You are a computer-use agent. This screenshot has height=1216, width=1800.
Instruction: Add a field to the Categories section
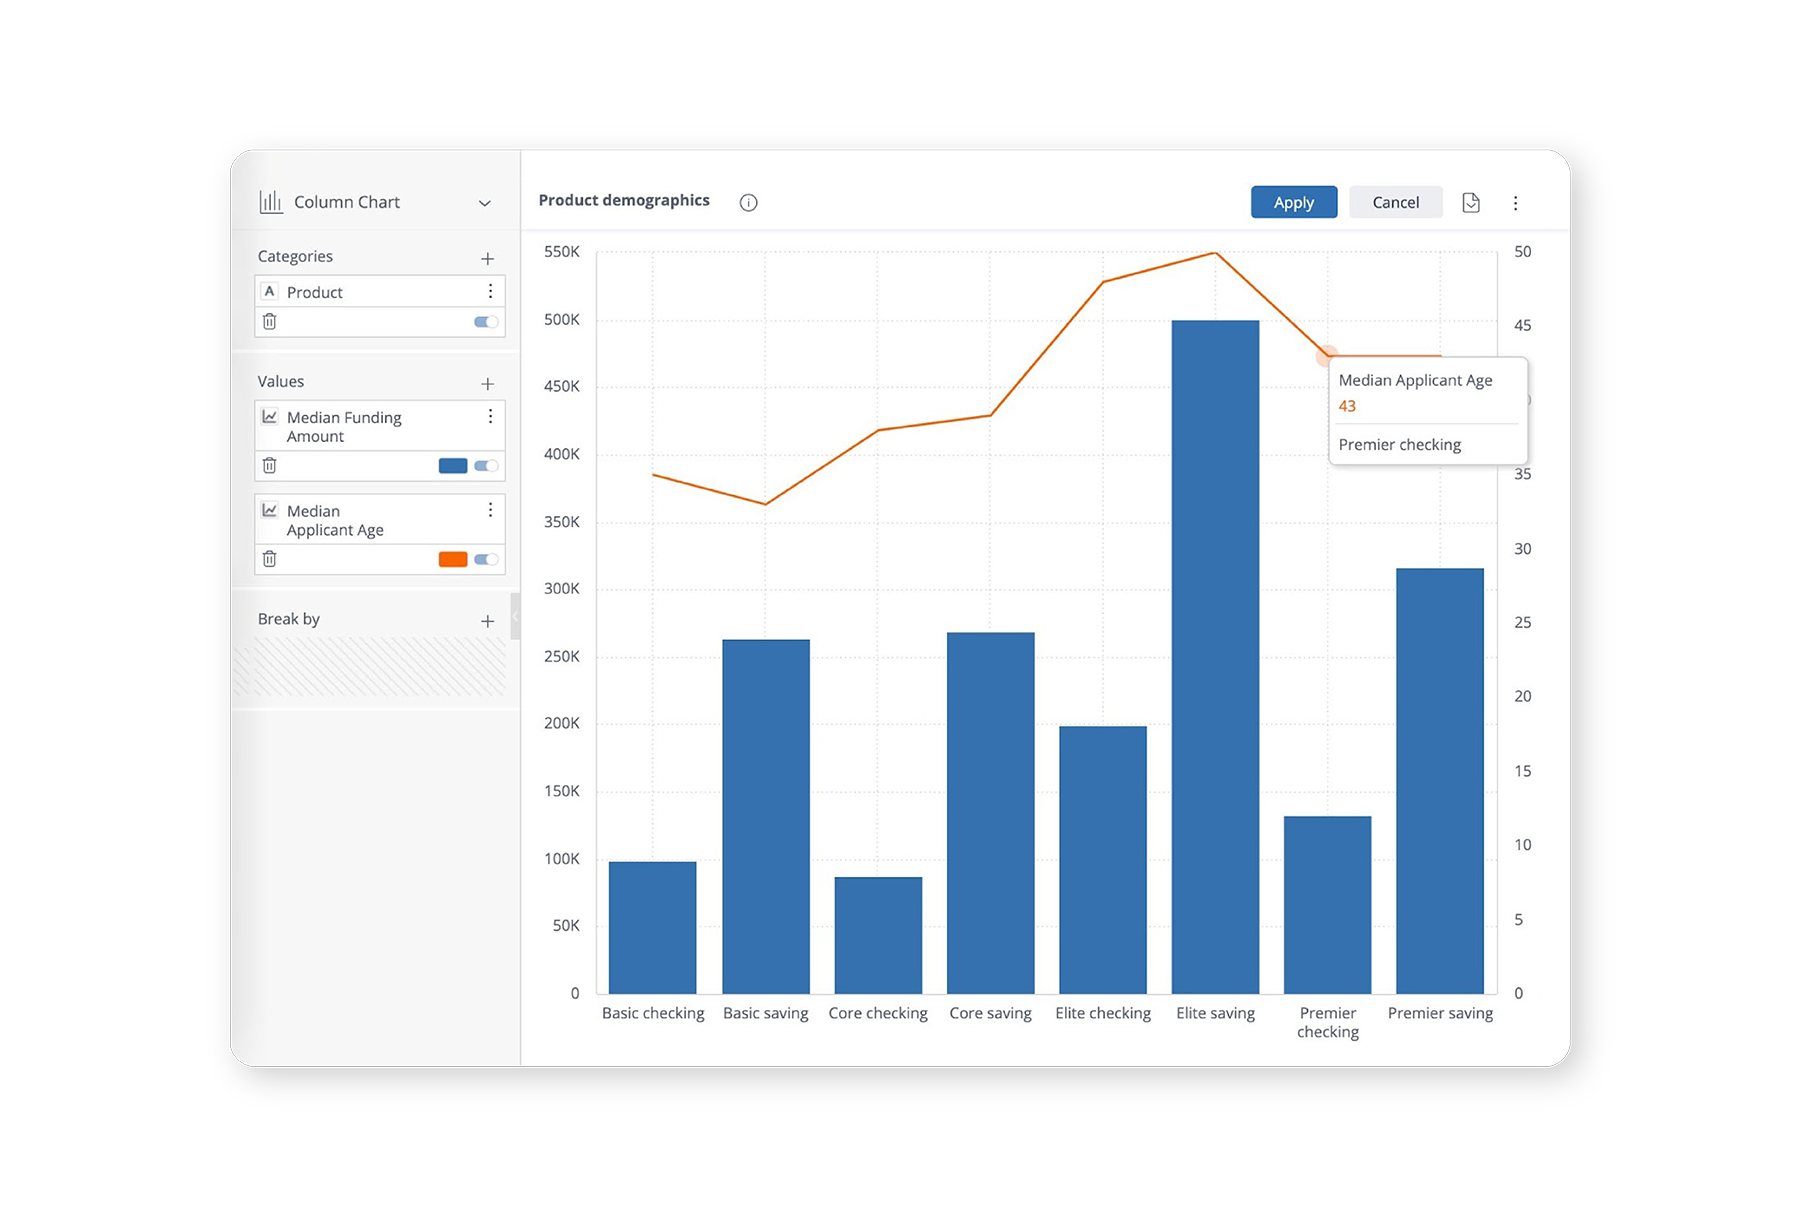pyautogui.click(x=487, y=257)
